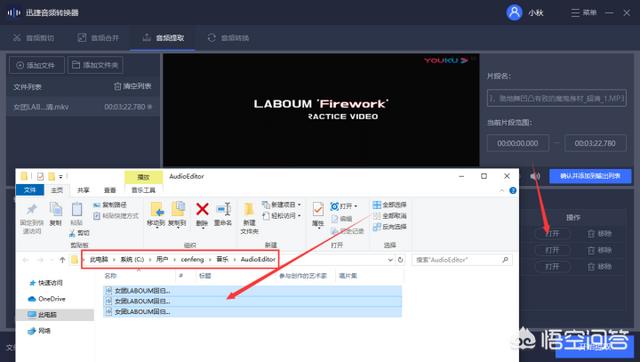This screenshot has height=362, width=640.
Task: Click the 系统 (C:) breadcrumb
Action: pos(132,260)
